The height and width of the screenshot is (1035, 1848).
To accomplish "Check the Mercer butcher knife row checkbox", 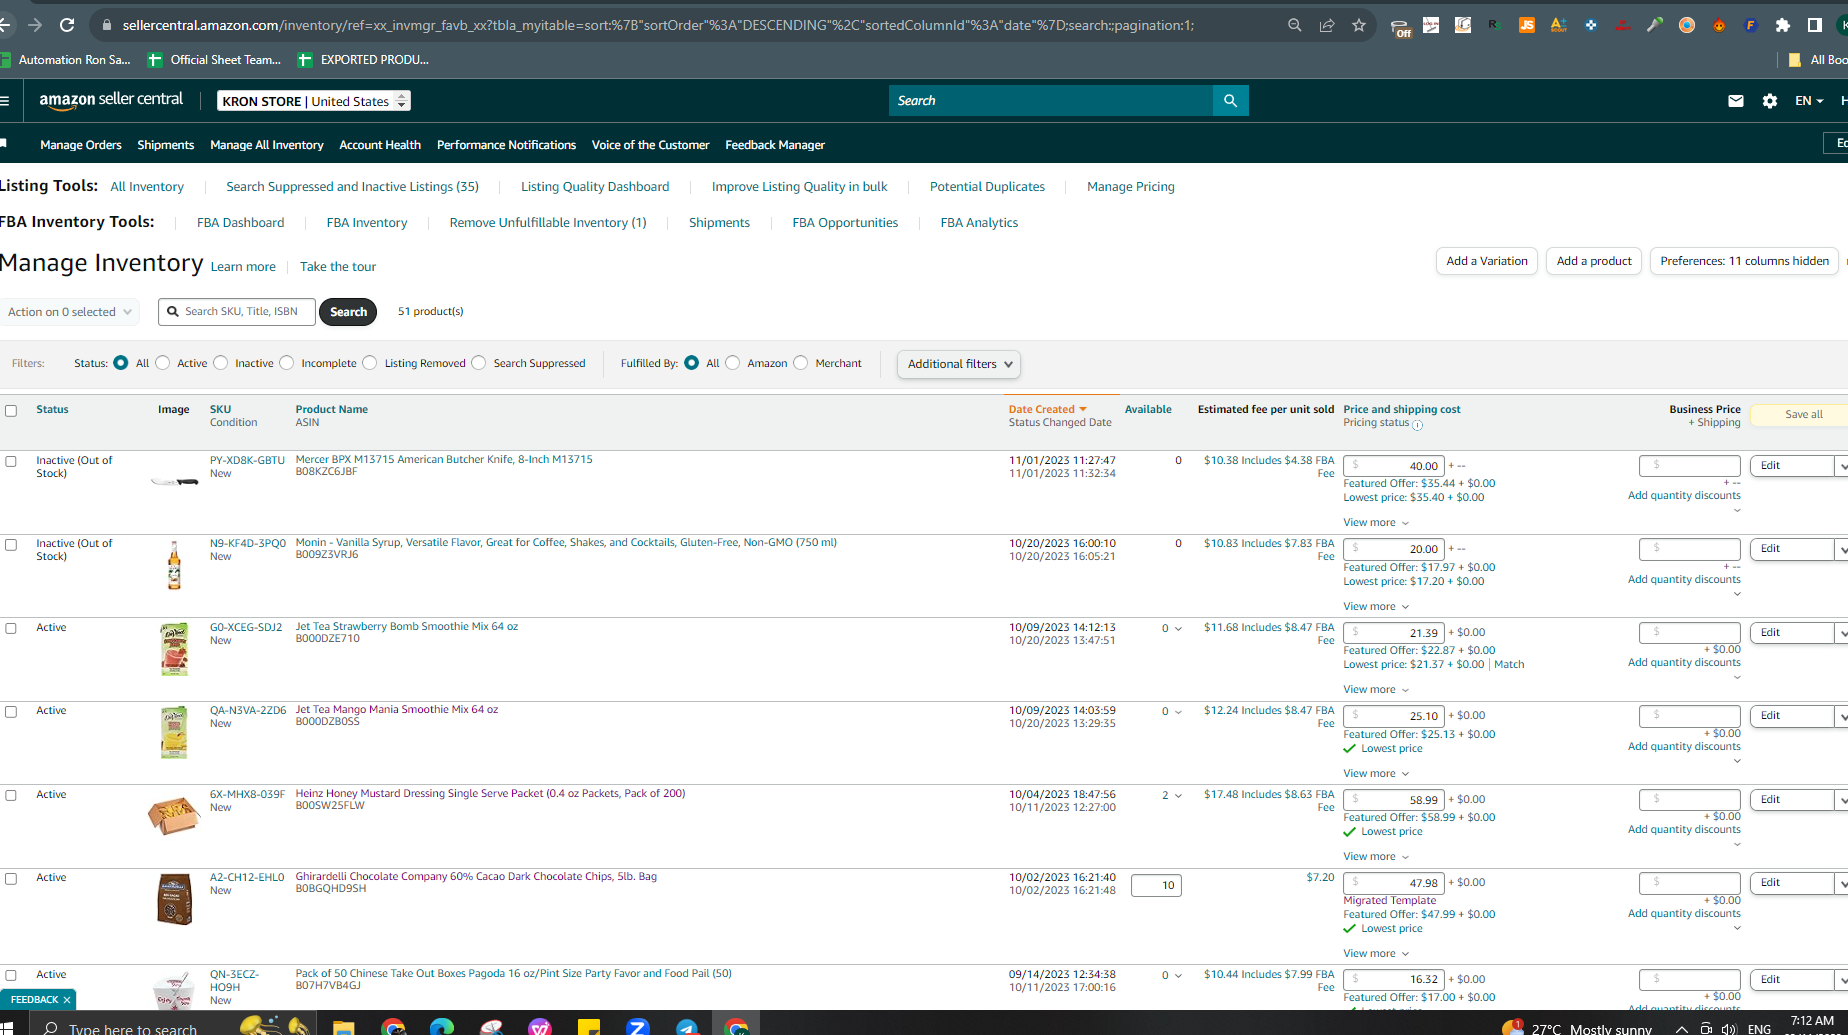I will (11, 462).
